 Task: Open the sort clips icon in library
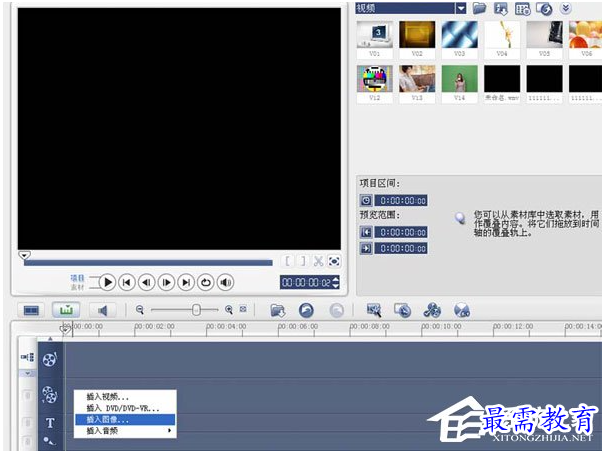click(522, 8)
